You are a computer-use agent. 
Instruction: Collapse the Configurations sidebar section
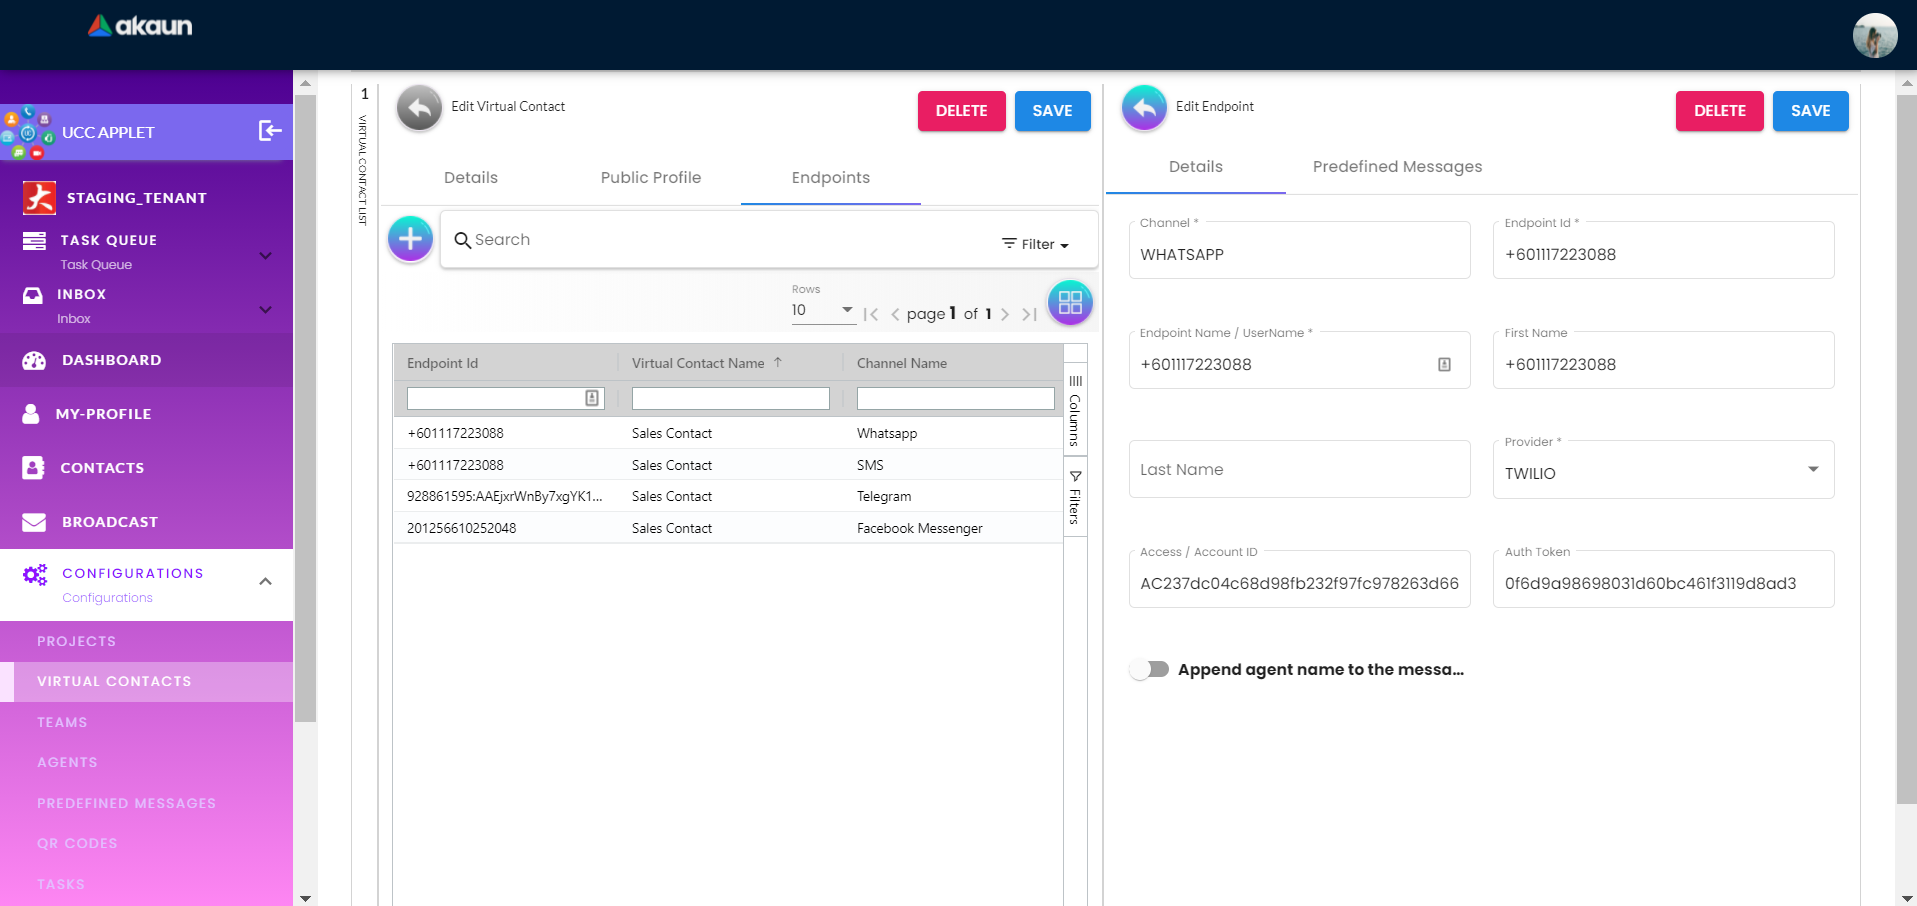click(265, 582)
